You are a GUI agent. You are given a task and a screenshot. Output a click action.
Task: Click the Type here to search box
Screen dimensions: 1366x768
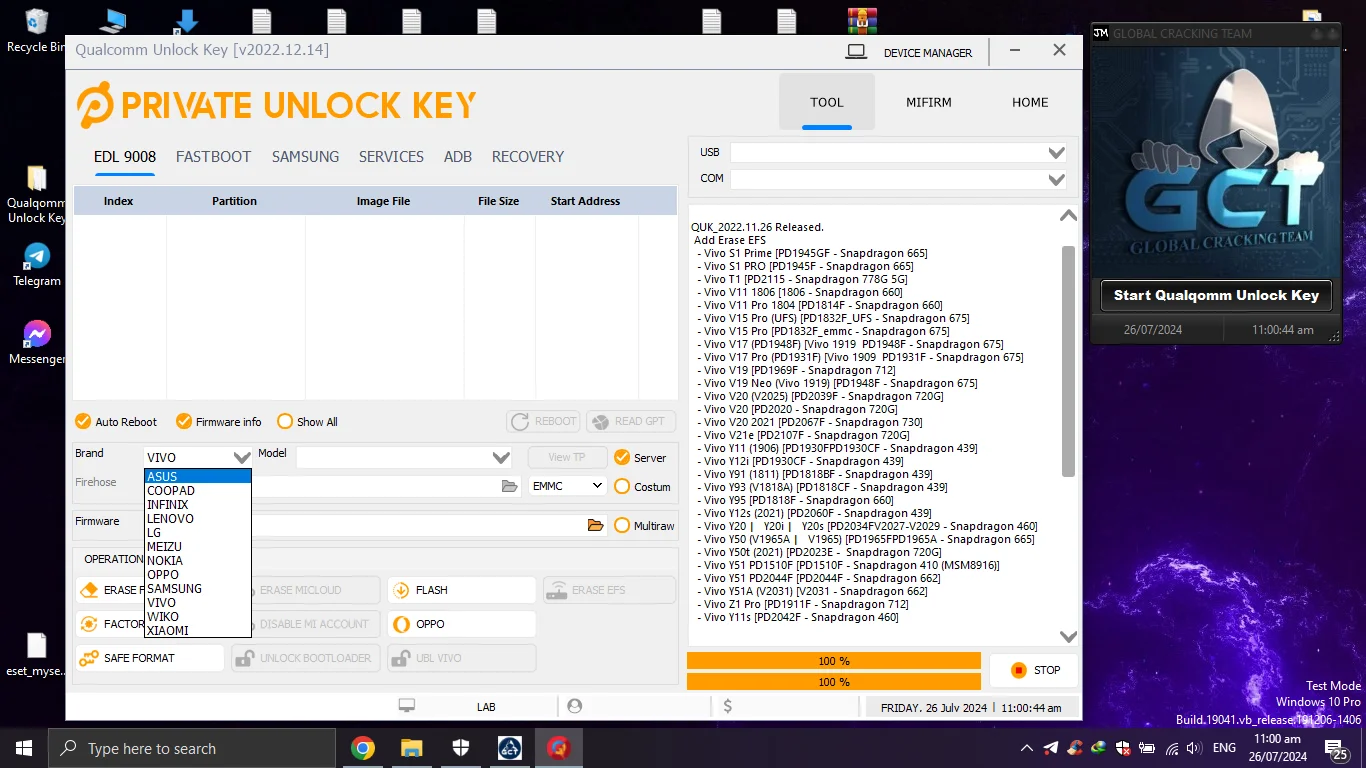tap(192, 748)
